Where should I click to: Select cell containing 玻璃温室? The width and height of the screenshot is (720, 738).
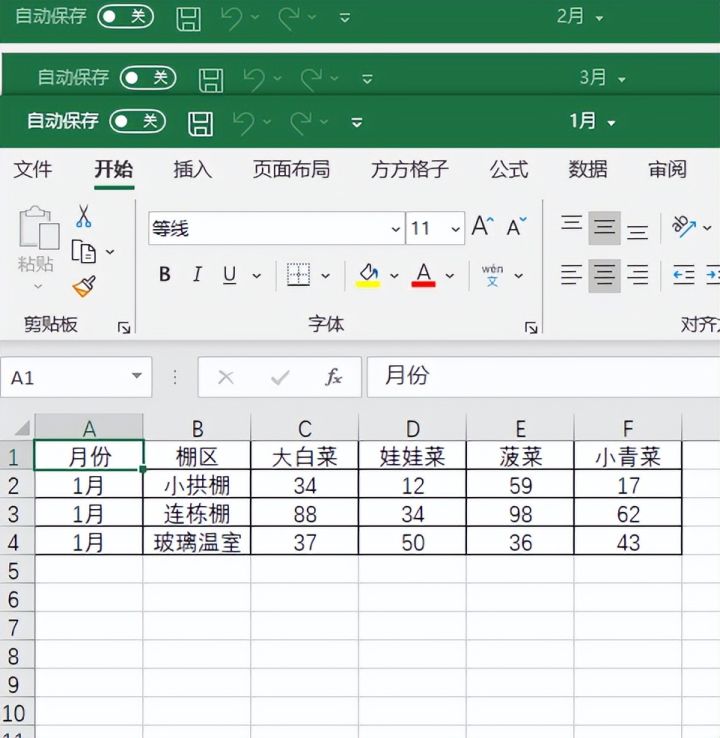[x=197, y=543]
